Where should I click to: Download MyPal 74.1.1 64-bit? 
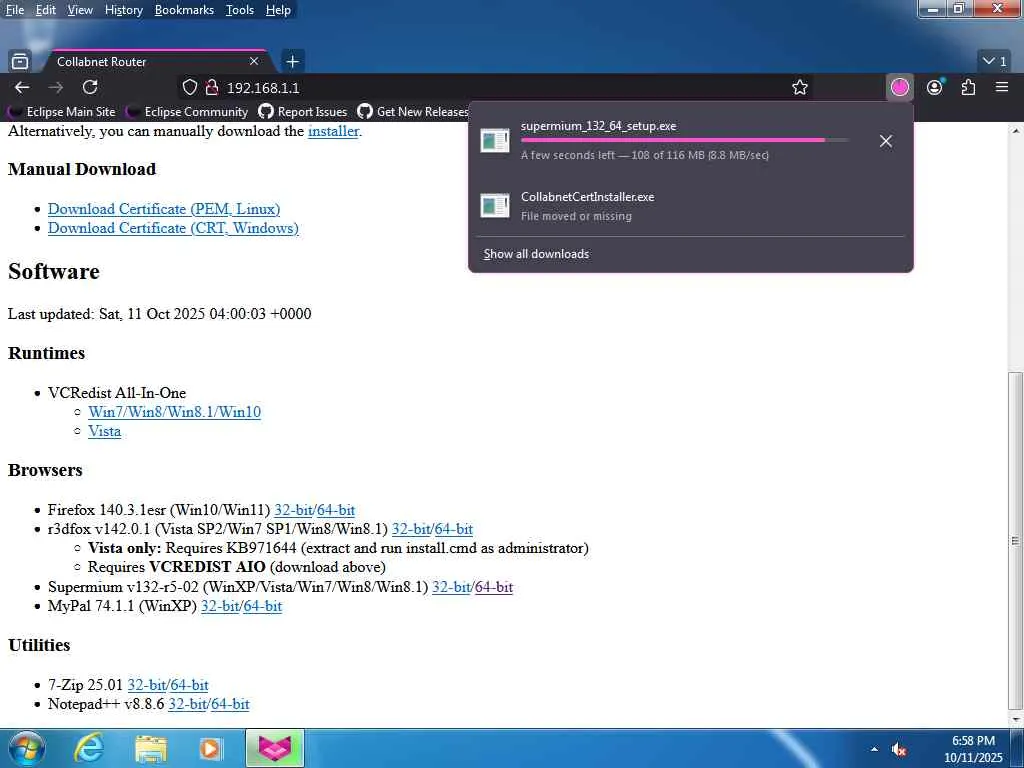[x=263, y=606]
